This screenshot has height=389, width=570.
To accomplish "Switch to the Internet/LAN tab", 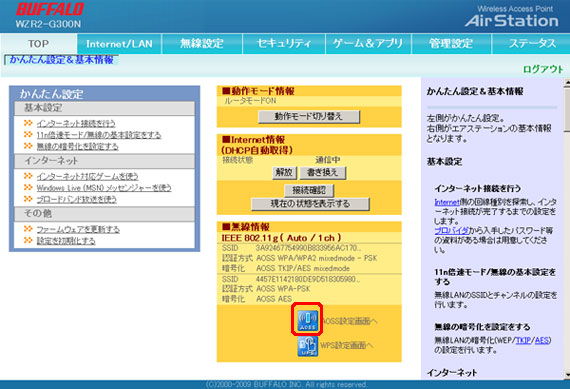I will (x=119, y=44).
